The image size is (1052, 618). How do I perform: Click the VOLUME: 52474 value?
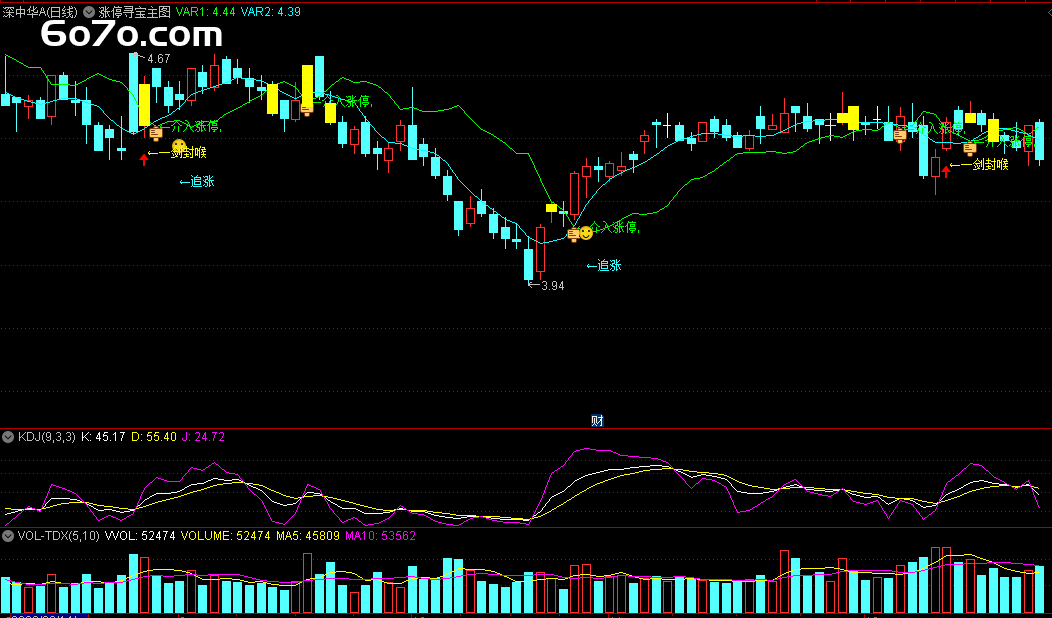tap(225, 536)
